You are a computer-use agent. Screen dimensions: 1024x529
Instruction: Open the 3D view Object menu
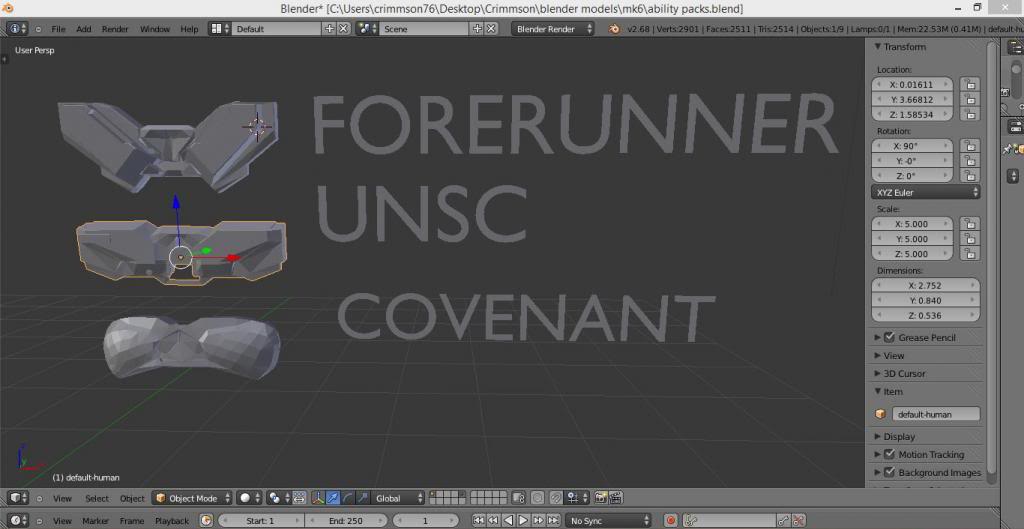click(x=132, y=498)
